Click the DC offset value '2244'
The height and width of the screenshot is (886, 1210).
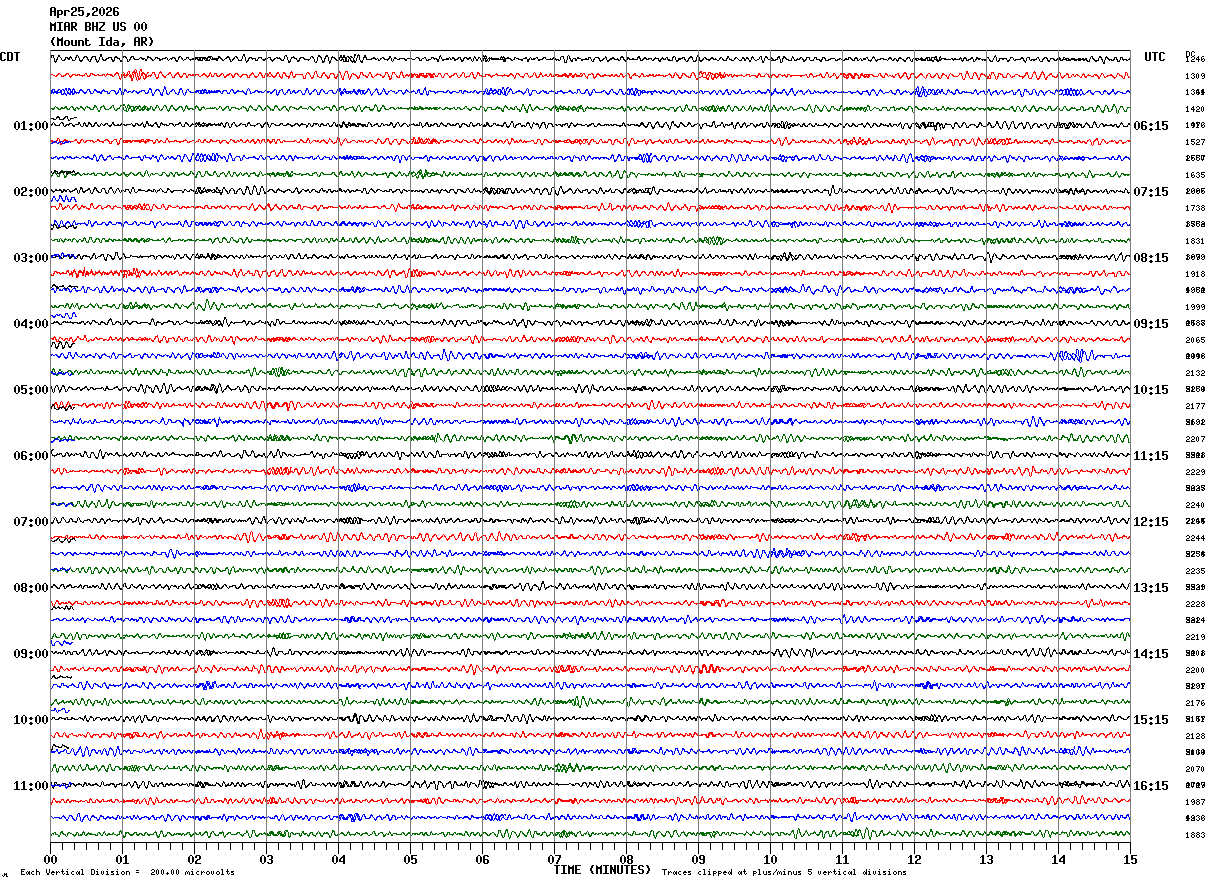click(x=1195, y=538)
